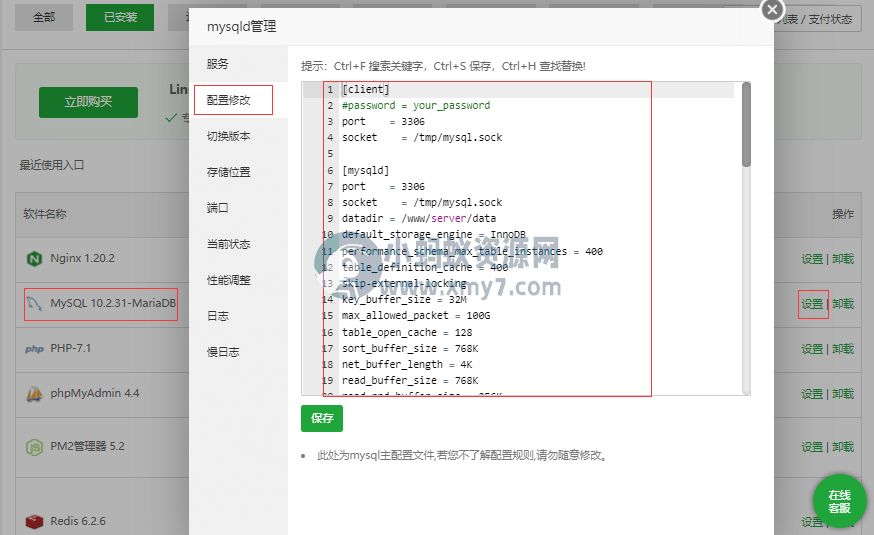The width and height of the screenshot is (874, 535).
Task: Click 卸载 for phpMyAdmin 4.4
Action: 843,395
